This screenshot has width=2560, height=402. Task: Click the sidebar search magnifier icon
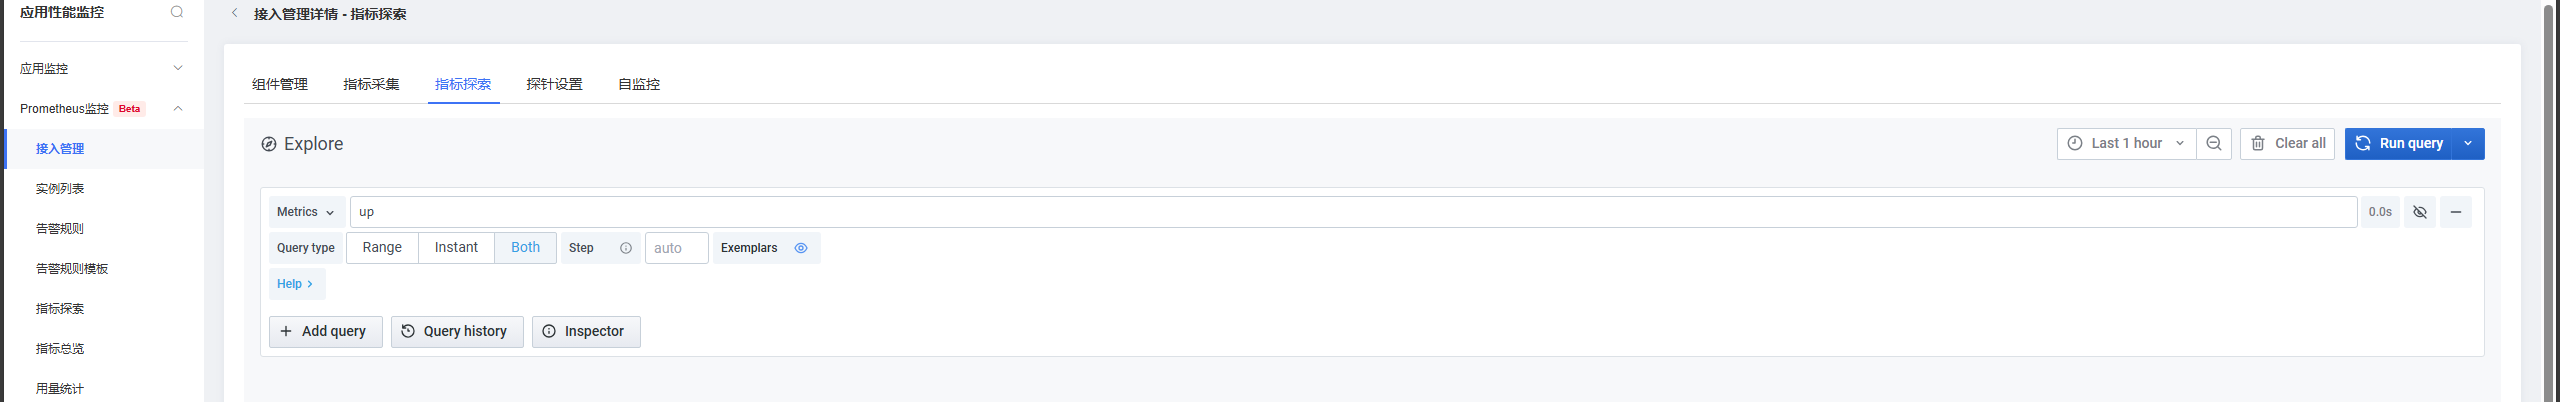[x=177, y=12]
